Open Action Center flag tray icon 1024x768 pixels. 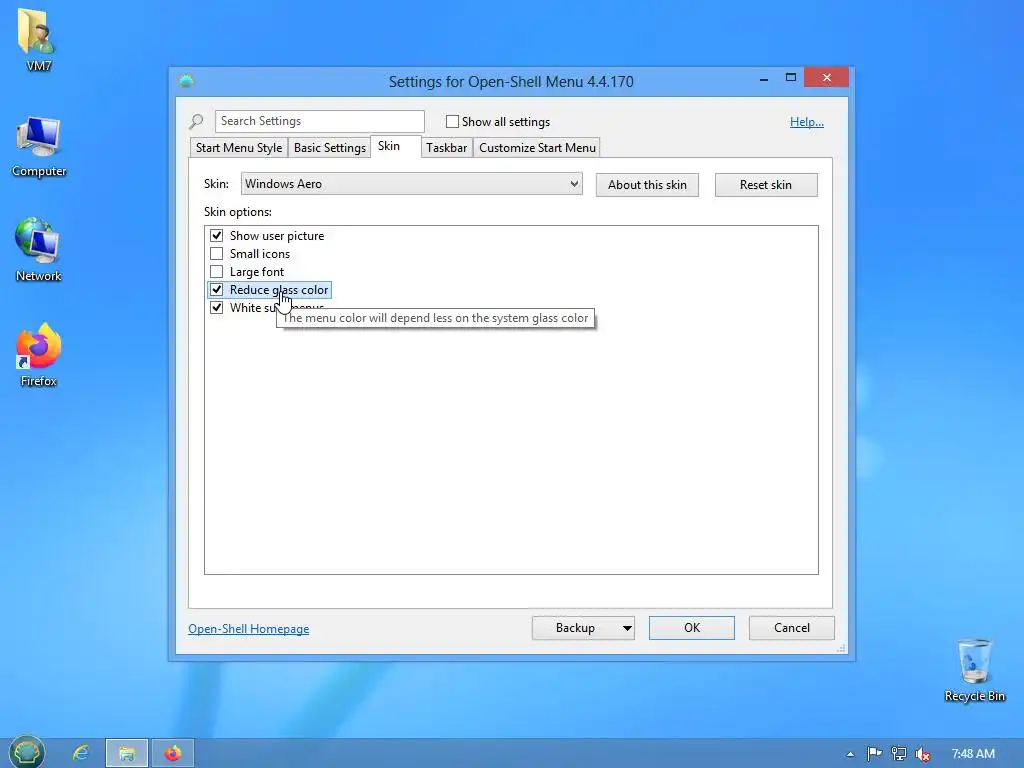point(874,754)
